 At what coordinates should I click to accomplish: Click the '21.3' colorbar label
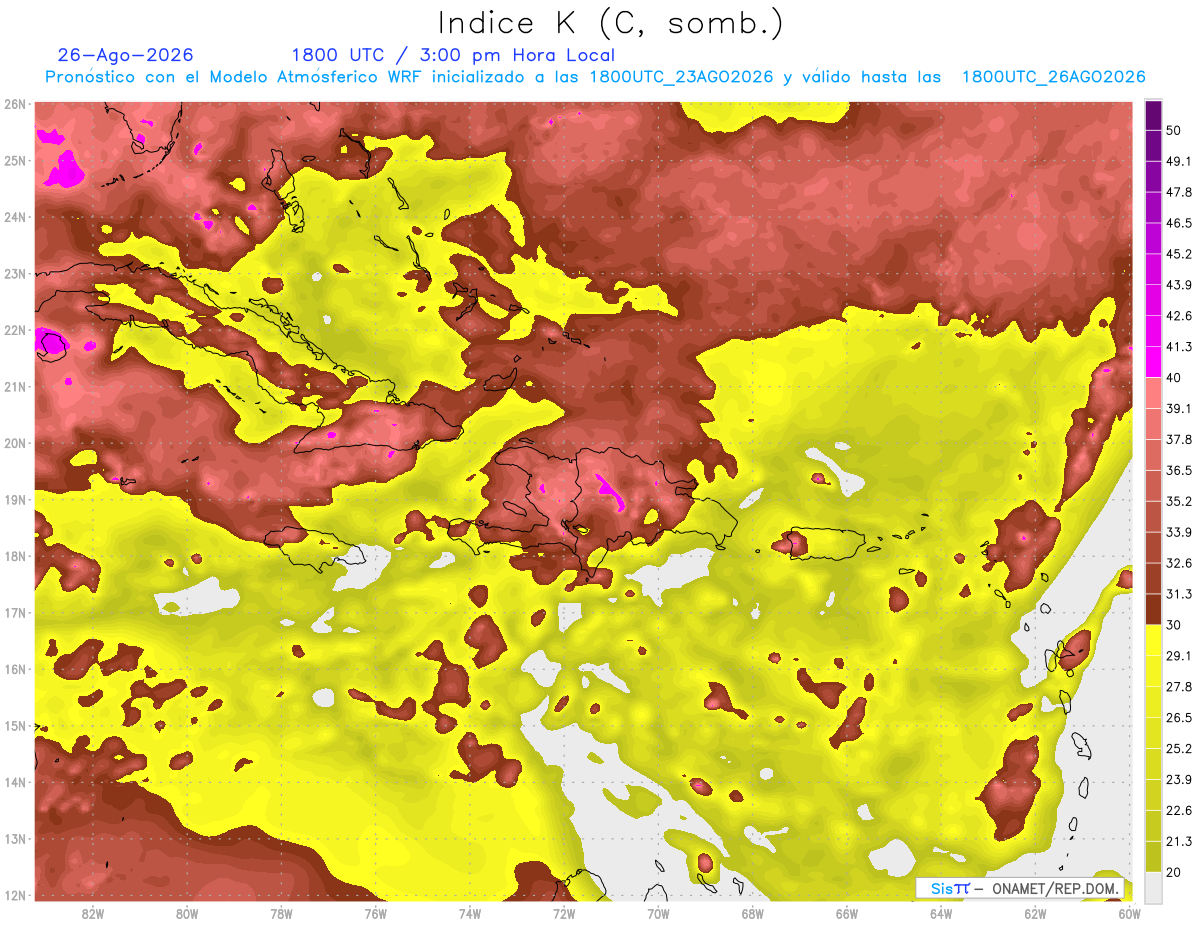tap(1178, 841)
